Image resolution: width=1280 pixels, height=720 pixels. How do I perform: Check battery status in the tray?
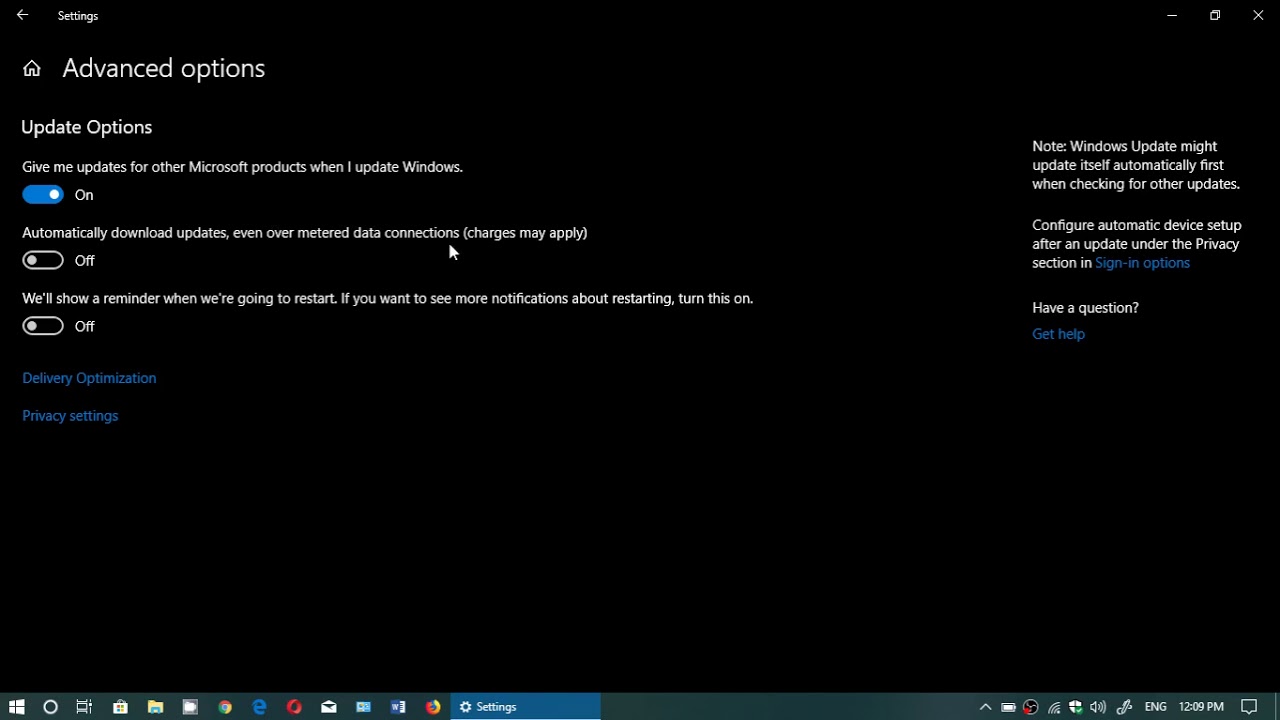[1008, 707]
